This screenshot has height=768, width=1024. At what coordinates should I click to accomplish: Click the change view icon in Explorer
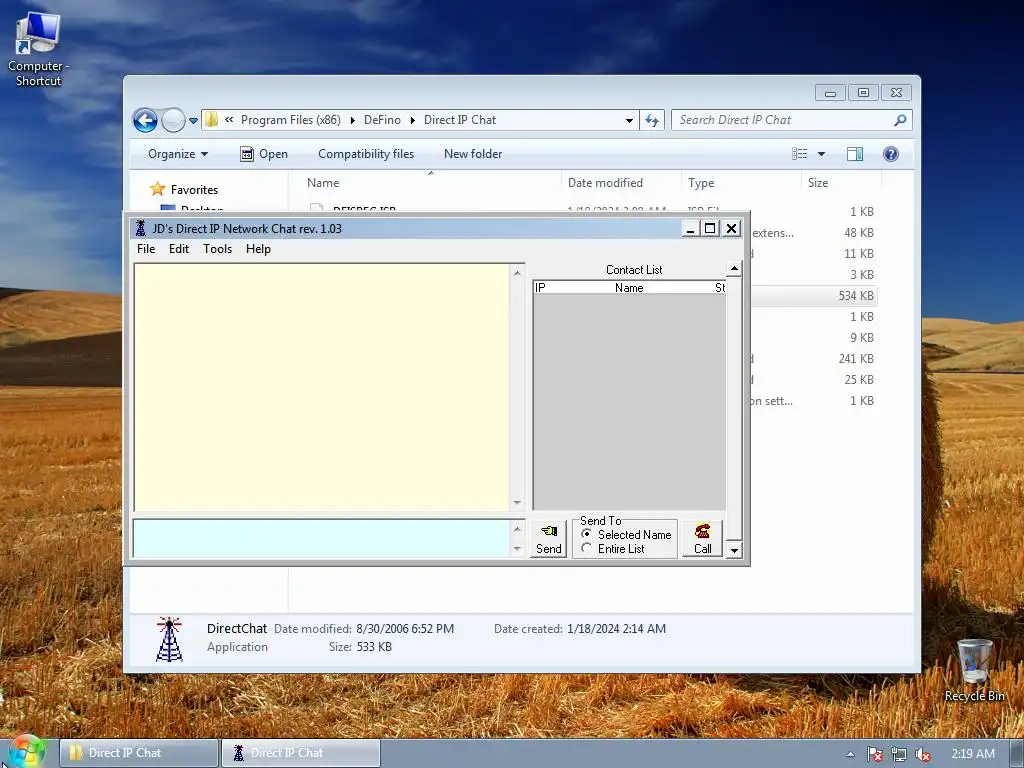pyautogui.click(x=800, y=153)
